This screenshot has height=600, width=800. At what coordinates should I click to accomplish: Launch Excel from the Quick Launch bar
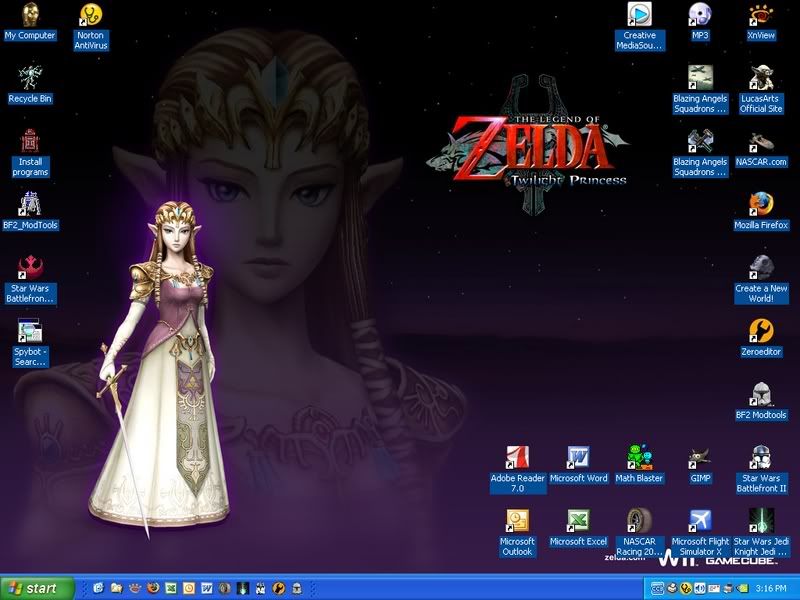(x=171, y=588)
